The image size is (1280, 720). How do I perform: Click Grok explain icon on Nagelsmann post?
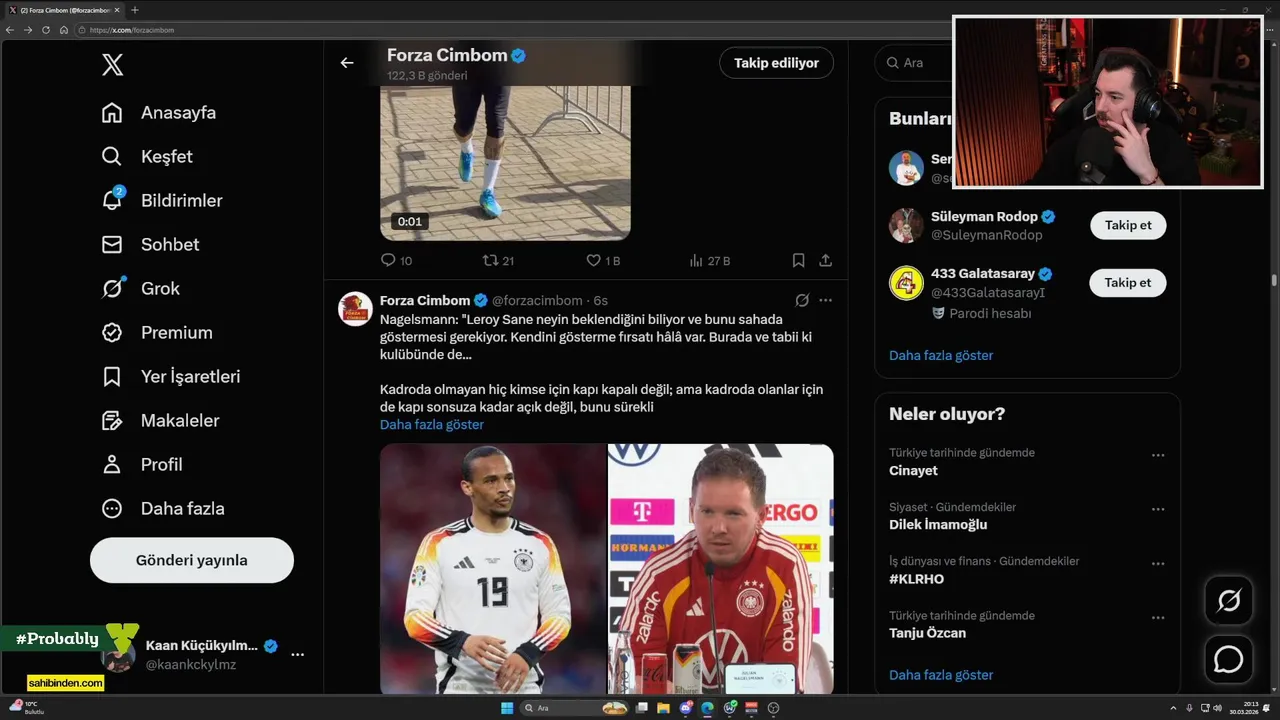(x=802, y=300)
